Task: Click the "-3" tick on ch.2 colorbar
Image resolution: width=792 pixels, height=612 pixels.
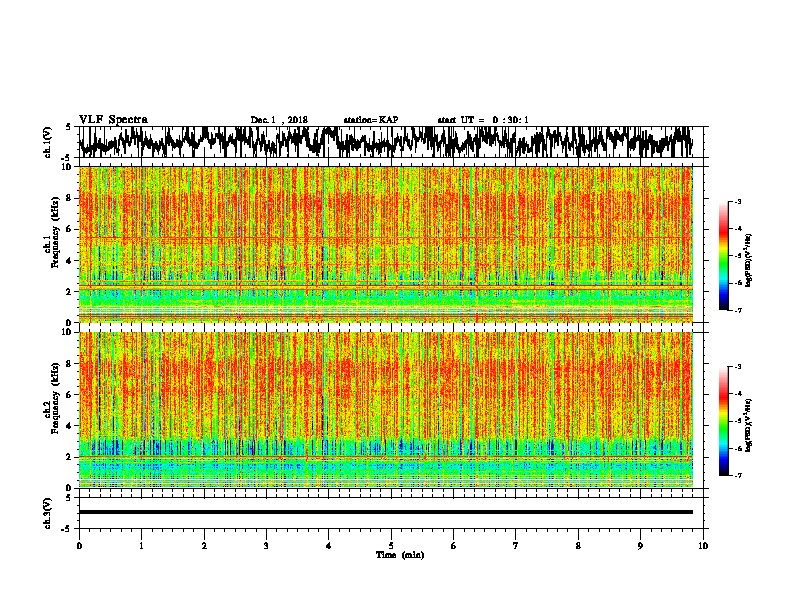Action: click(738, 367)
